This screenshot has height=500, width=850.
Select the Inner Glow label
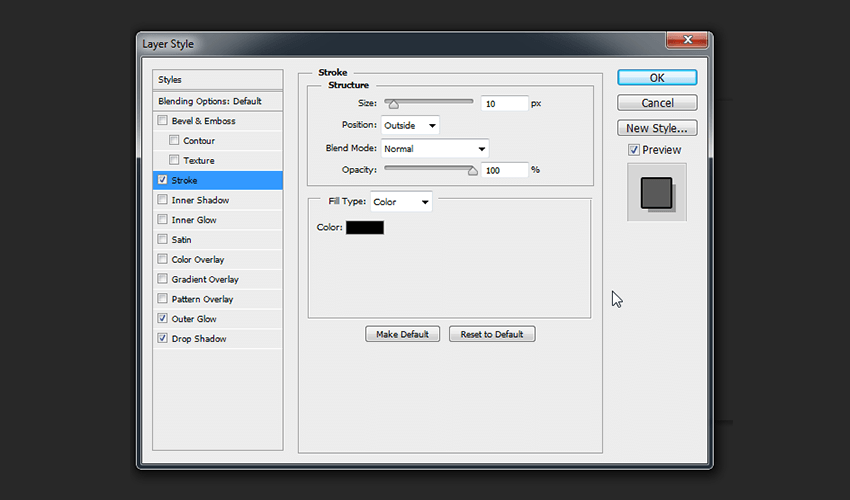pyautogui.click(x=194, y=220)
